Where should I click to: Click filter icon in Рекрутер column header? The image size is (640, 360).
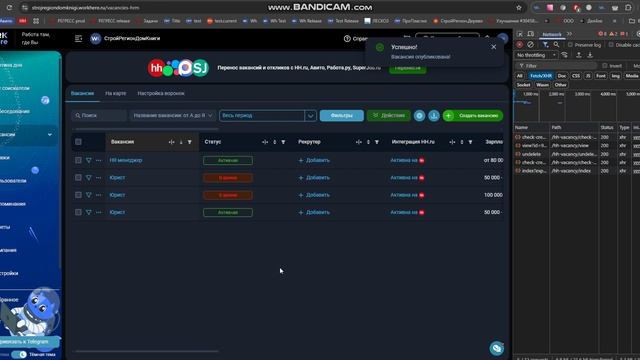[377, 142]
